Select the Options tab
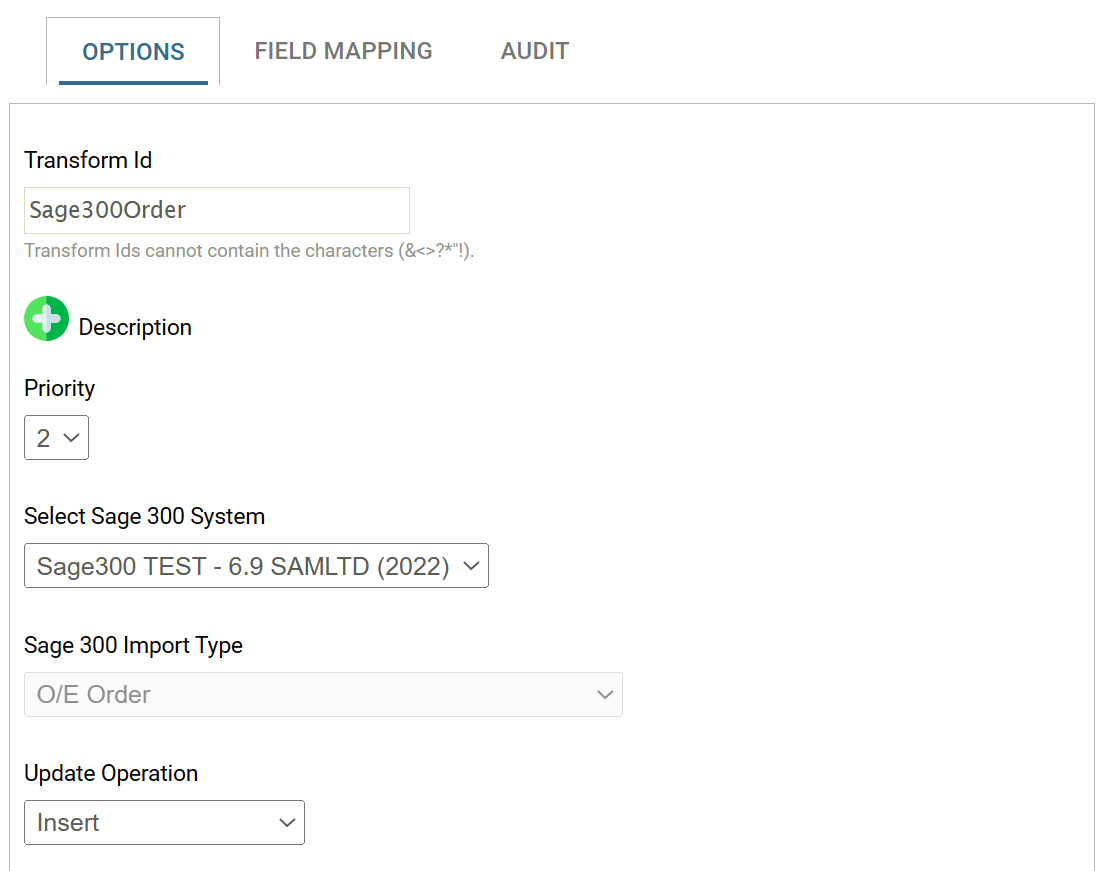 pyautogui.click(x=133, y=52)
